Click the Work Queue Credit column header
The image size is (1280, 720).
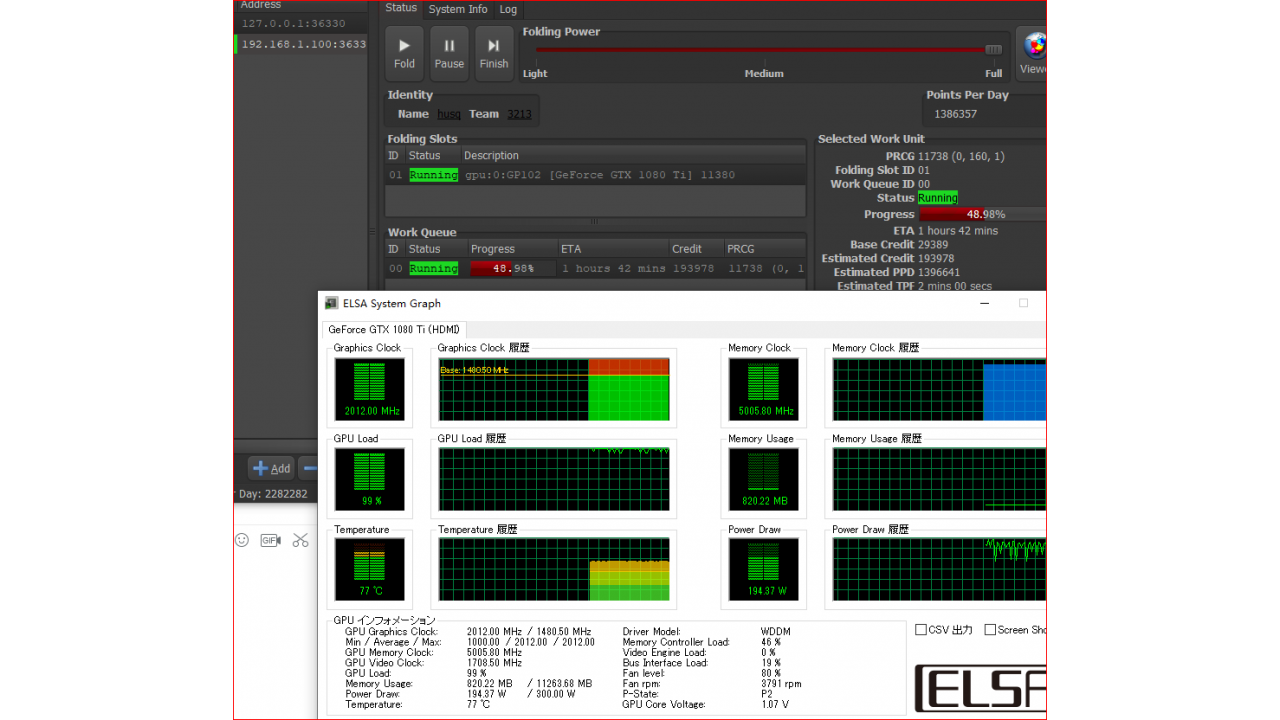click(x=696, y=249)
